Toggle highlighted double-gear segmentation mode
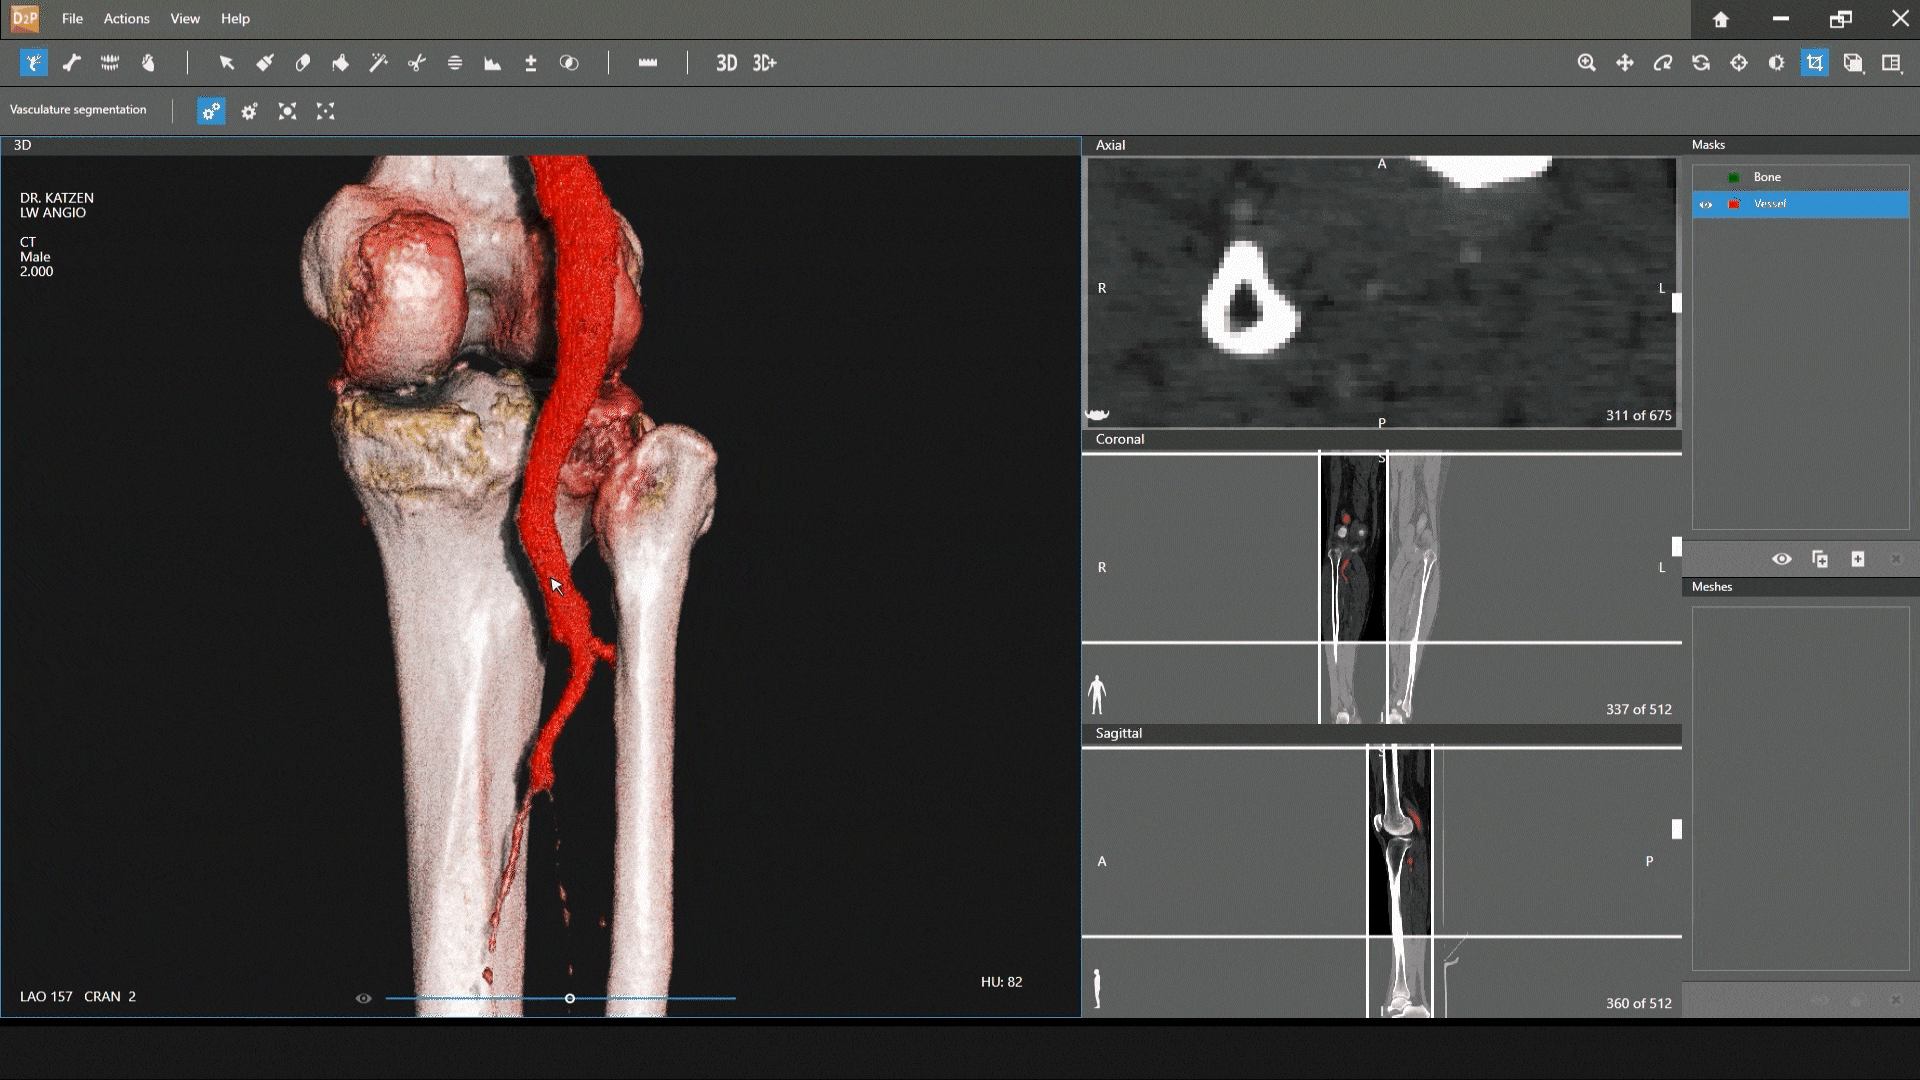 (x=211, y=111)
